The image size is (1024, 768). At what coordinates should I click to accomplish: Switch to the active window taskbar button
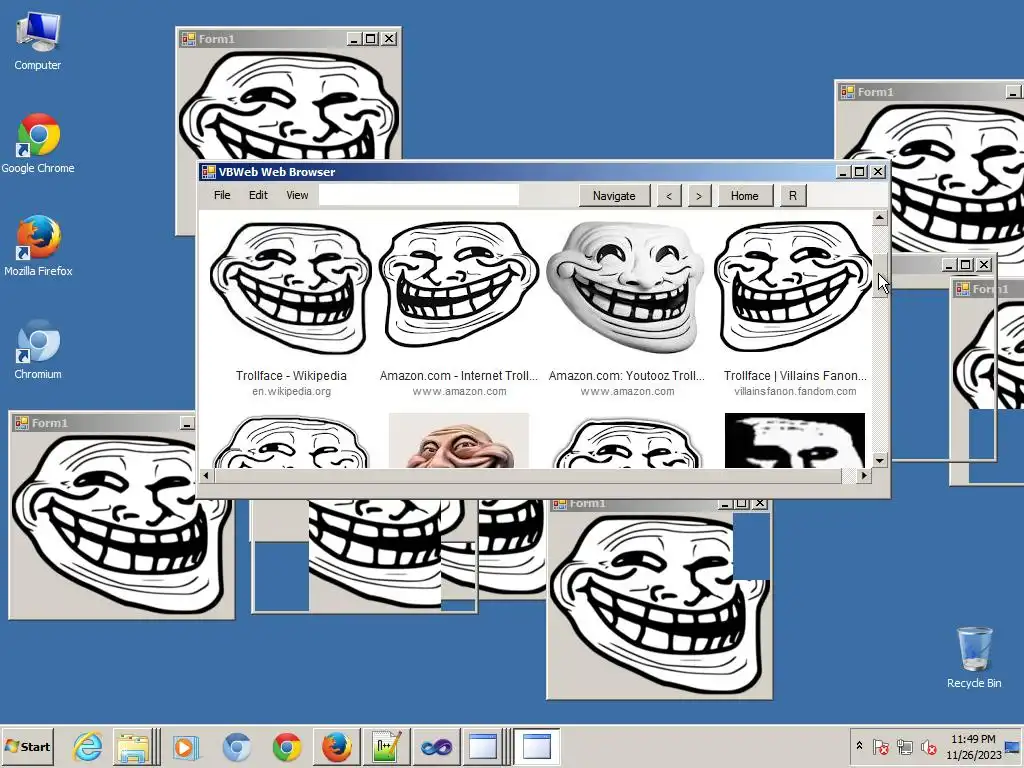pos(537,746)
